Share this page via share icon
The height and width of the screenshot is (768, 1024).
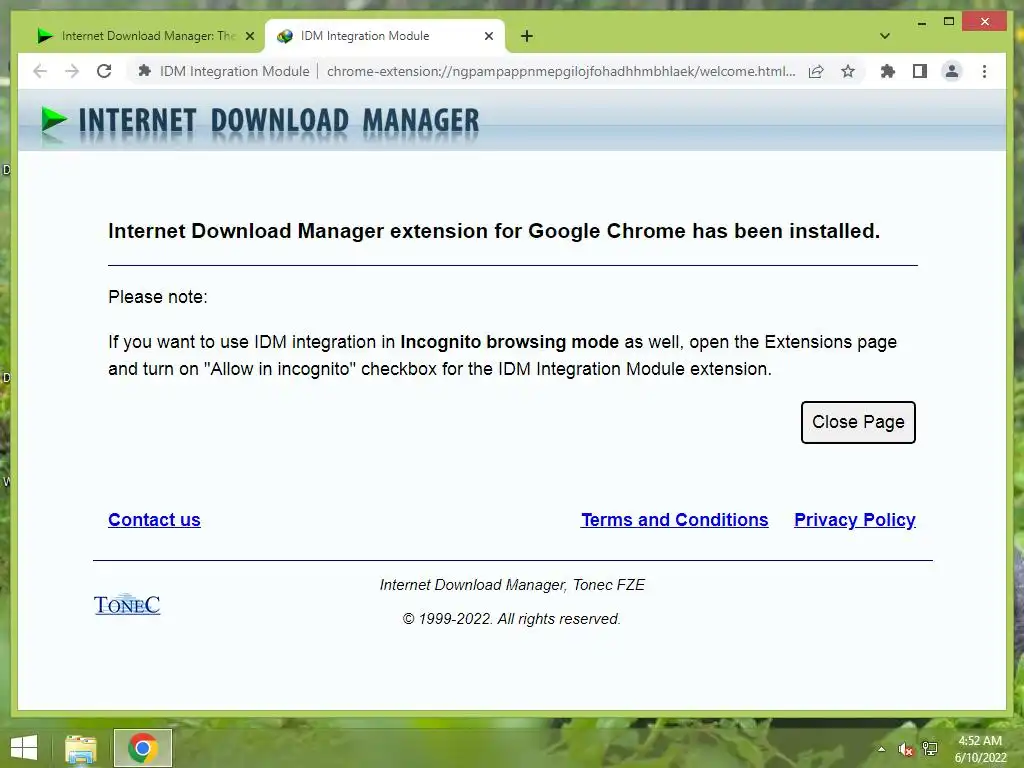pos(816,71)
